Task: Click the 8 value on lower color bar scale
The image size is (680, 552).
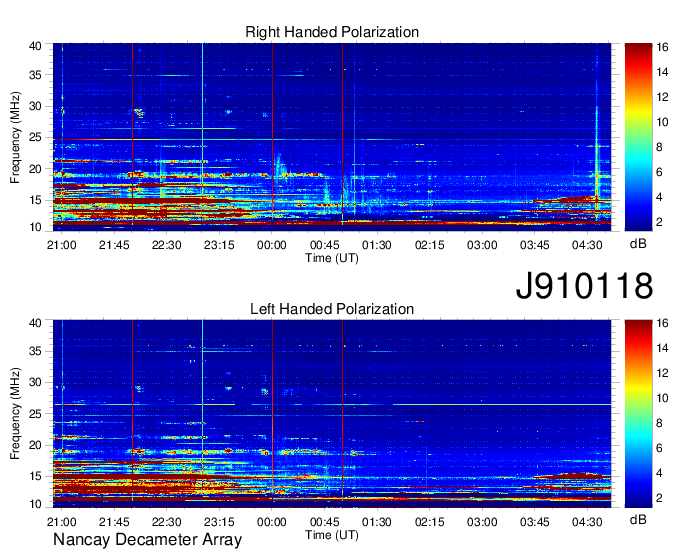Action: click(x=659, y=423)
